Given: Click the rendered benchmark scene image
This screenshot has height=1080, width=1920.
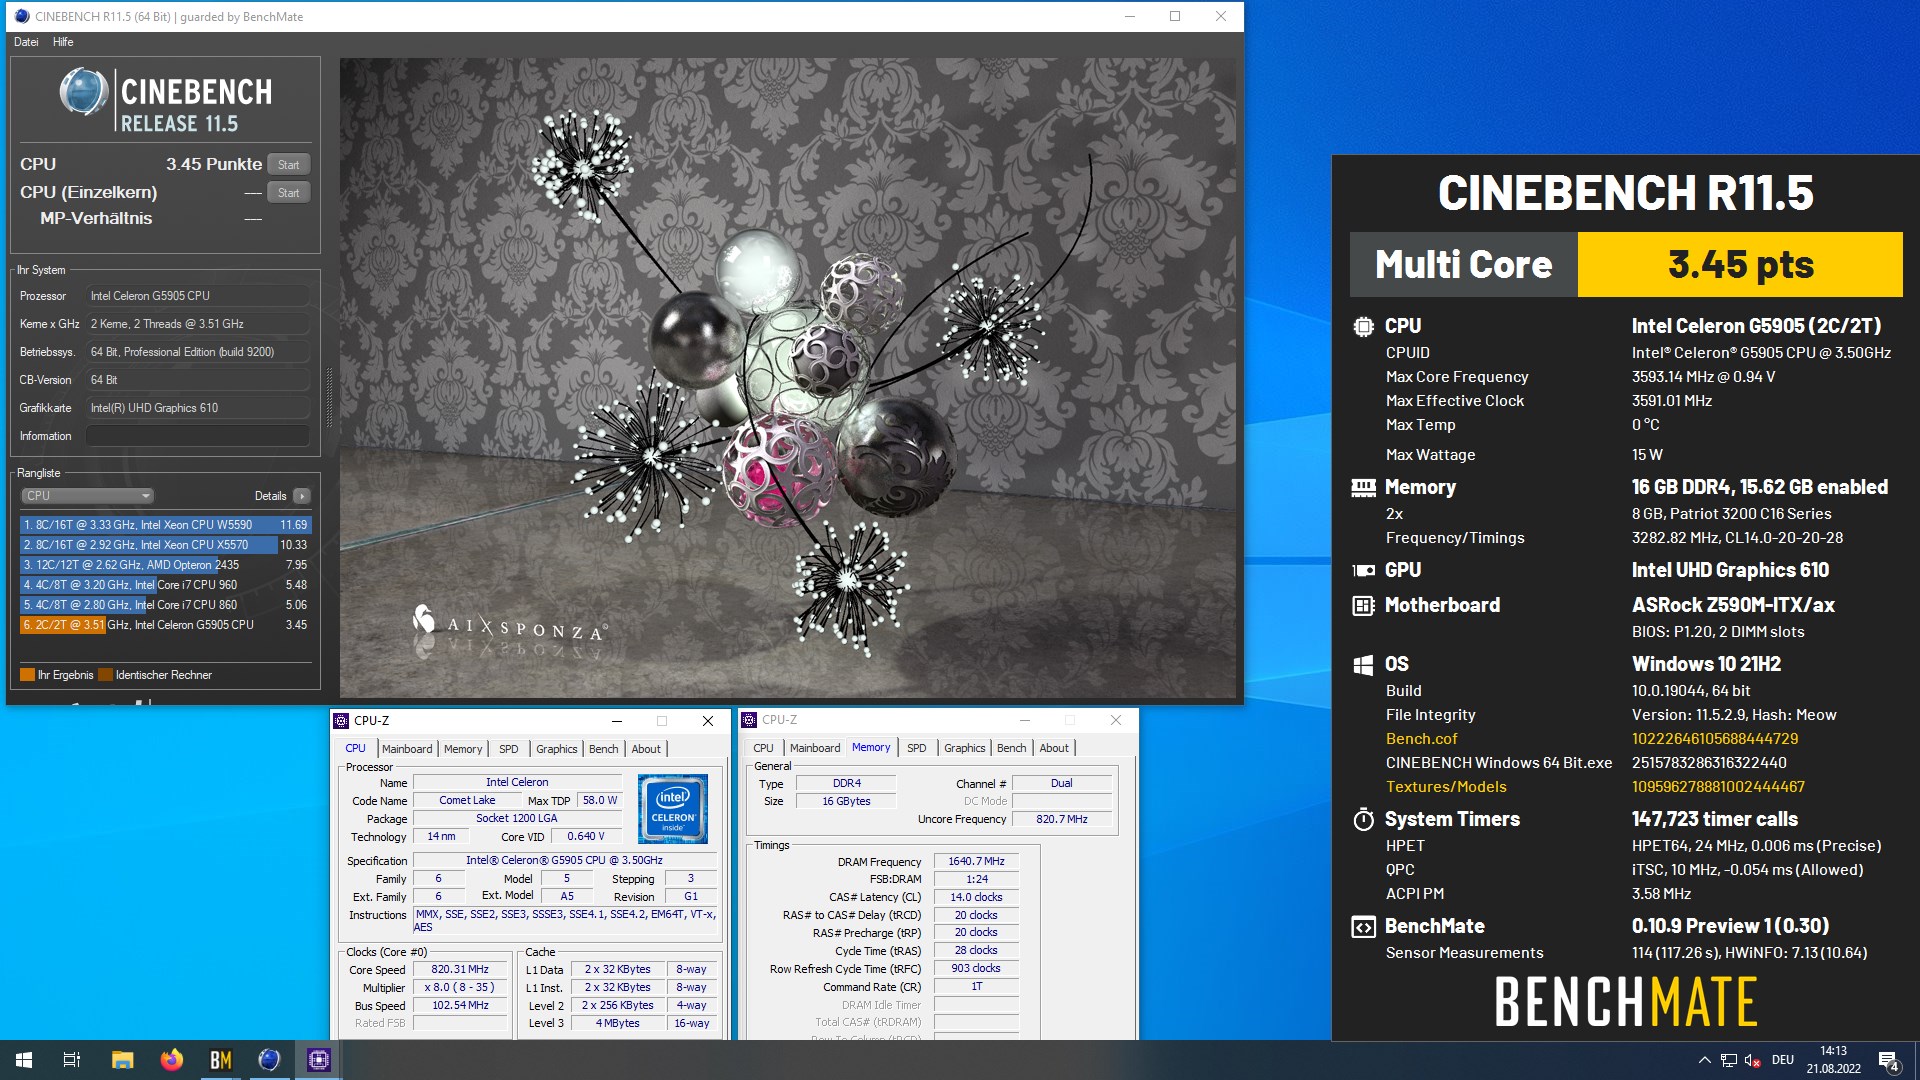Looking at the screenshot, I should coord(788,377).
